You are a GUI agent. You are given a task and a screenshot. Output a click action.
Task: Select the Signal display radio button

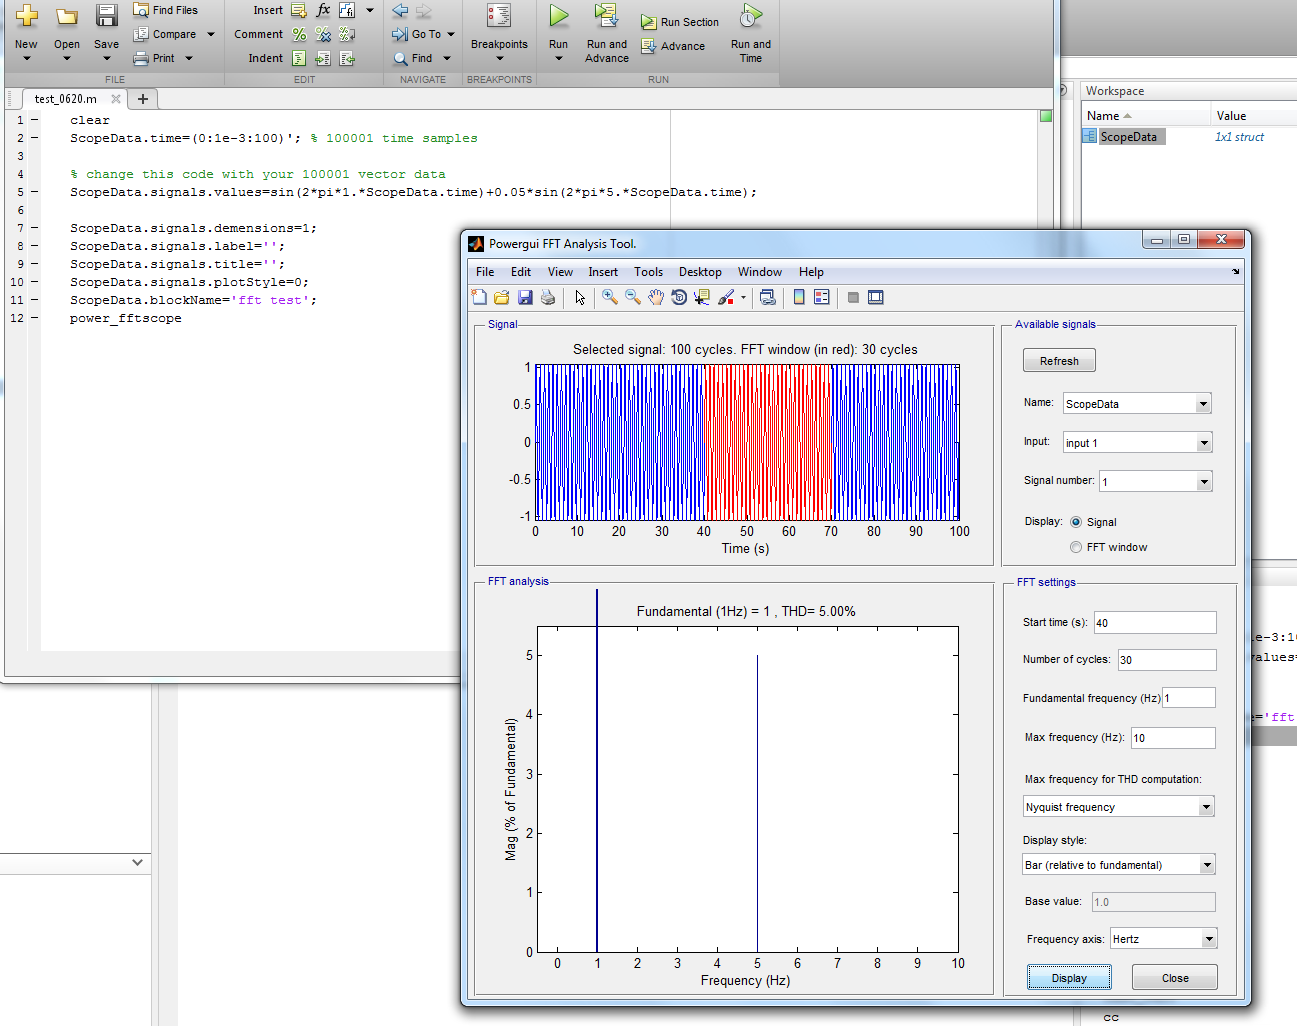(x=1076, y=522)
